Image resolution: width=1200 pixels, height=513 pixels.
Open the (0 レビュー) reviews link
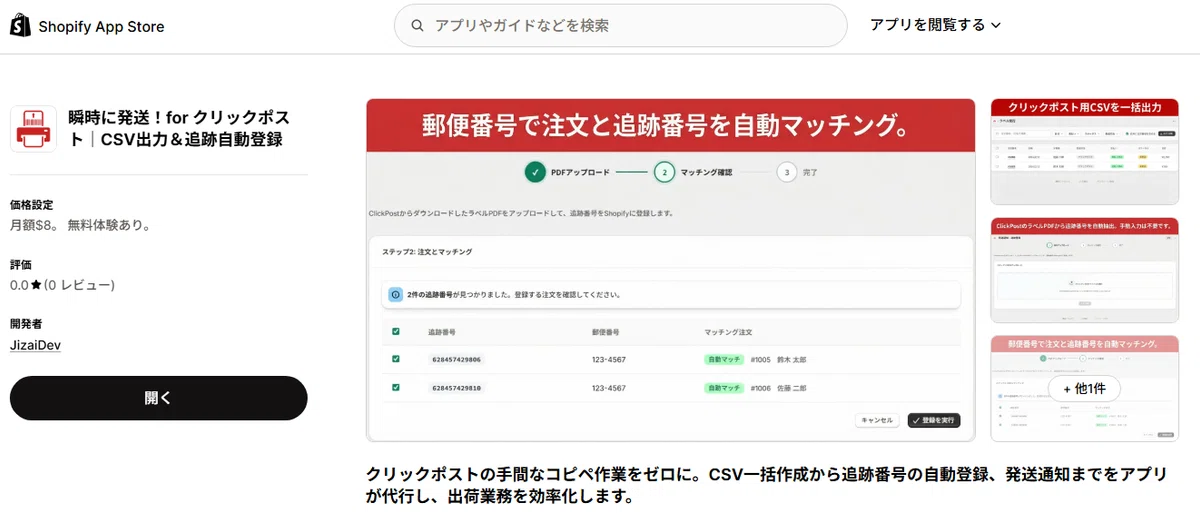coord(80,285)
